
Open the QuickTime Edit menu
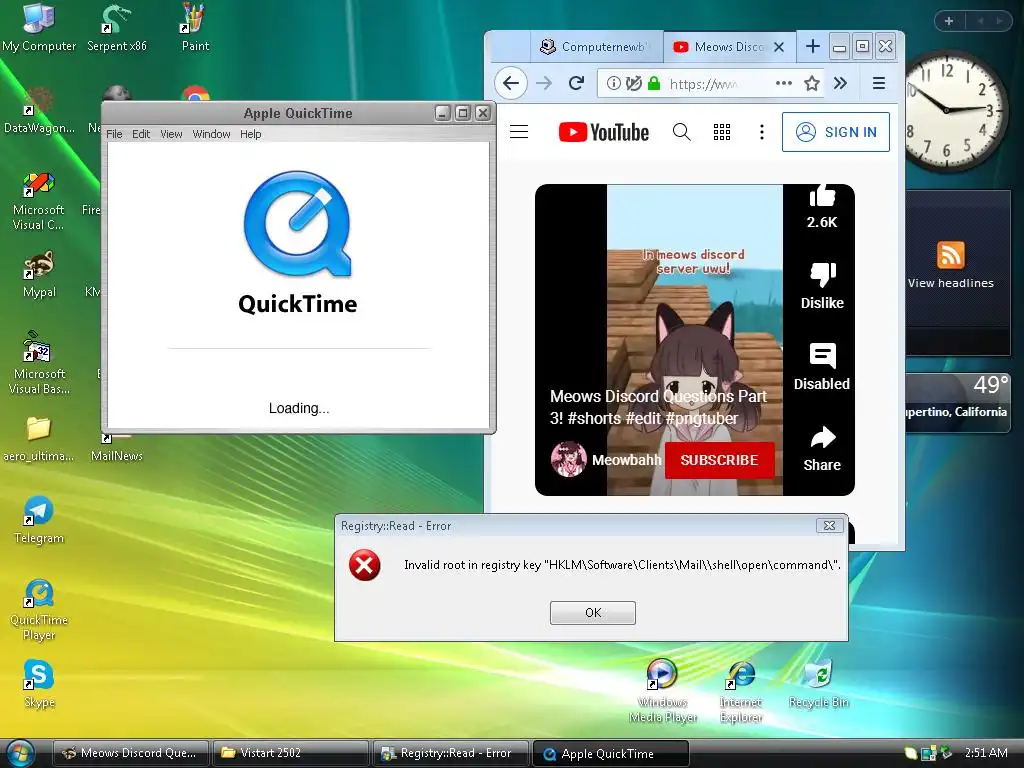pos(141,134)
